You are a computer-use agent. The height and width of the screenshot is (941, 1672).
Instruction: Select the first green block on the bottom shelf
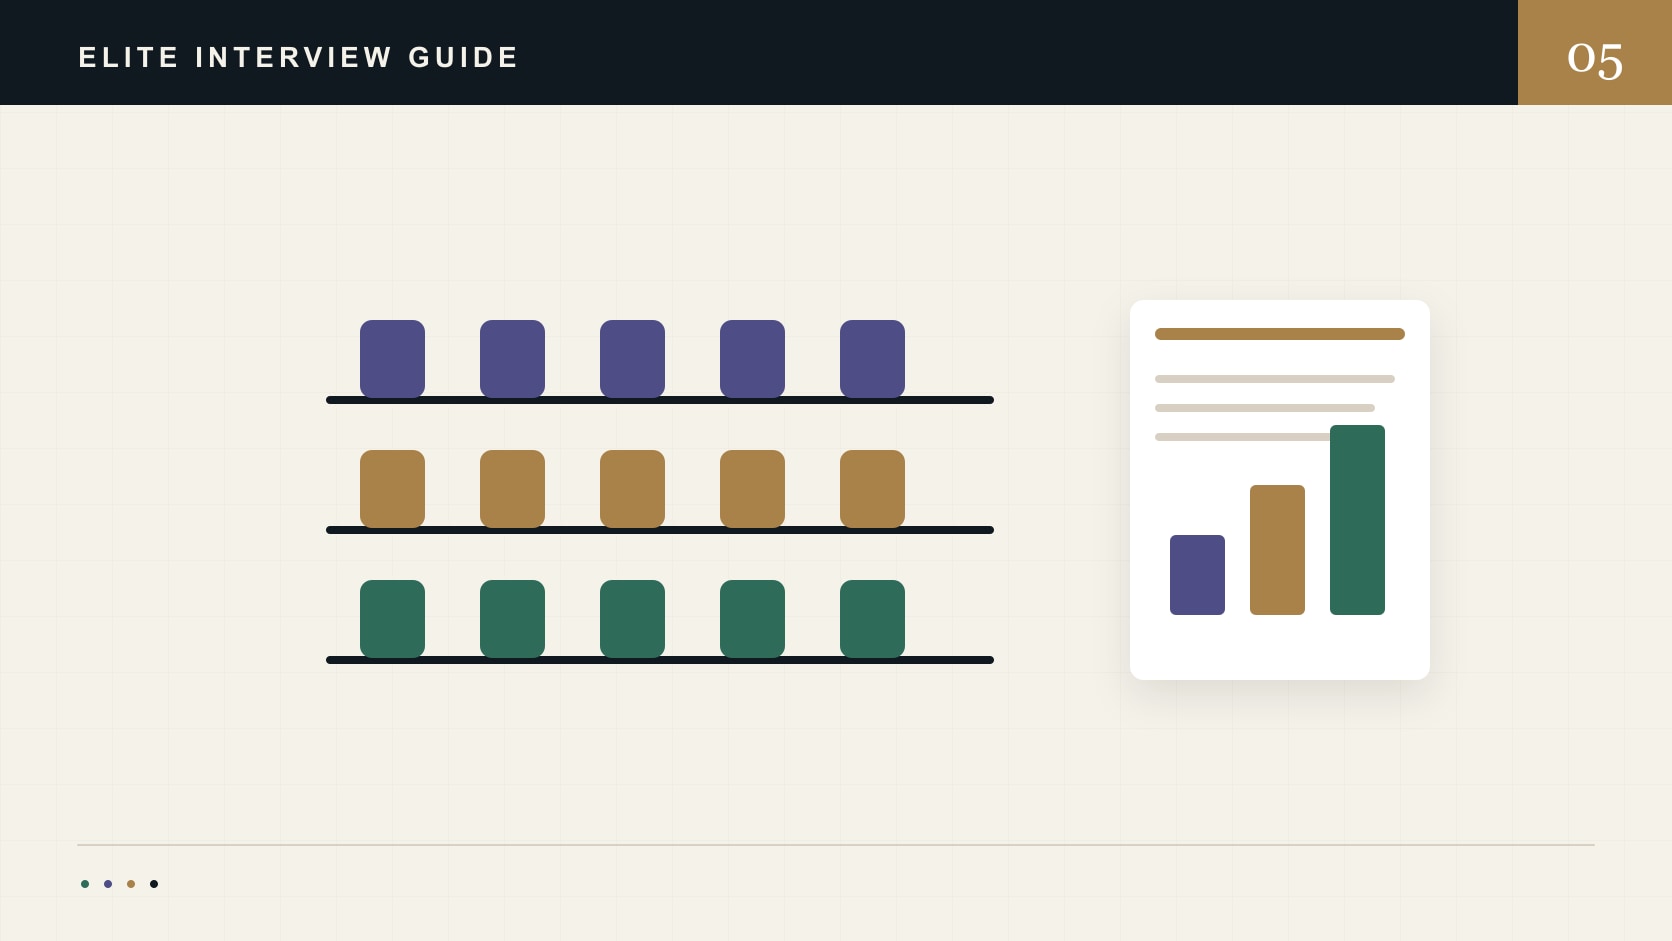coord(392,619)
